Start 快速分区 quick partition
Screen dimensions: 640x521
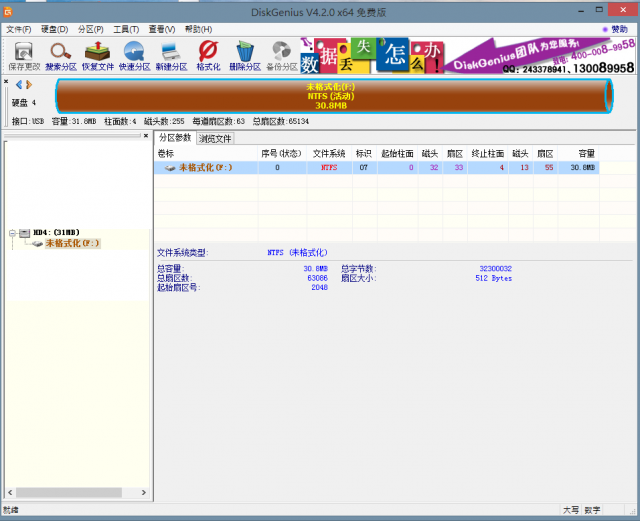pos(134,56)
